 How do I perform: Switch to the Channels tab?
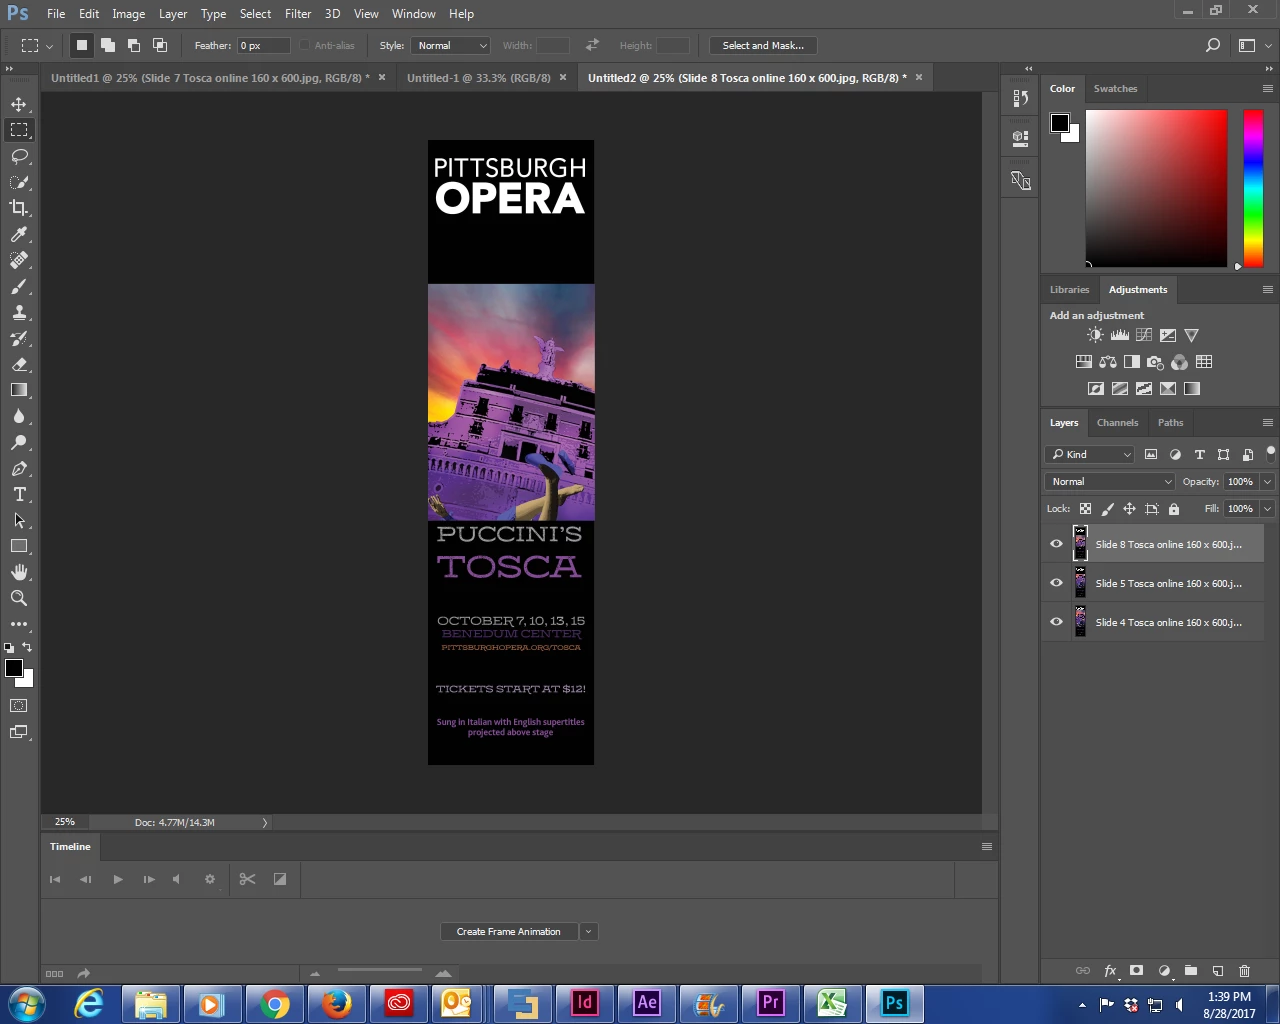tap(1117, 422)
